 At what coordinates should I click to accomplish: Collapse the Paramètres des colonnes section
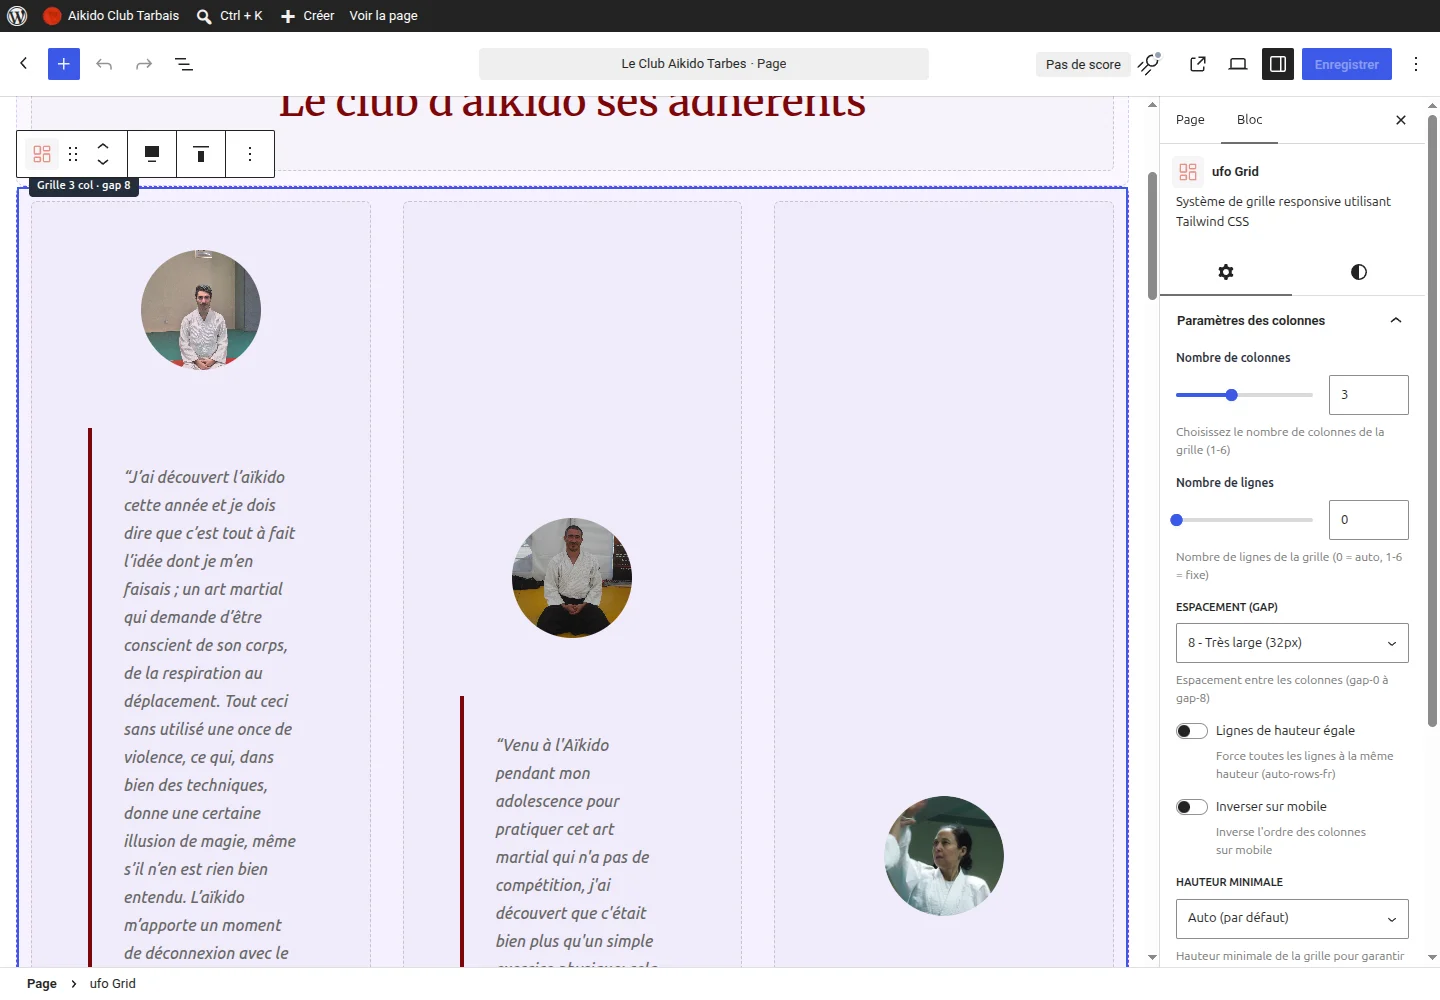tap(1292, 320)
